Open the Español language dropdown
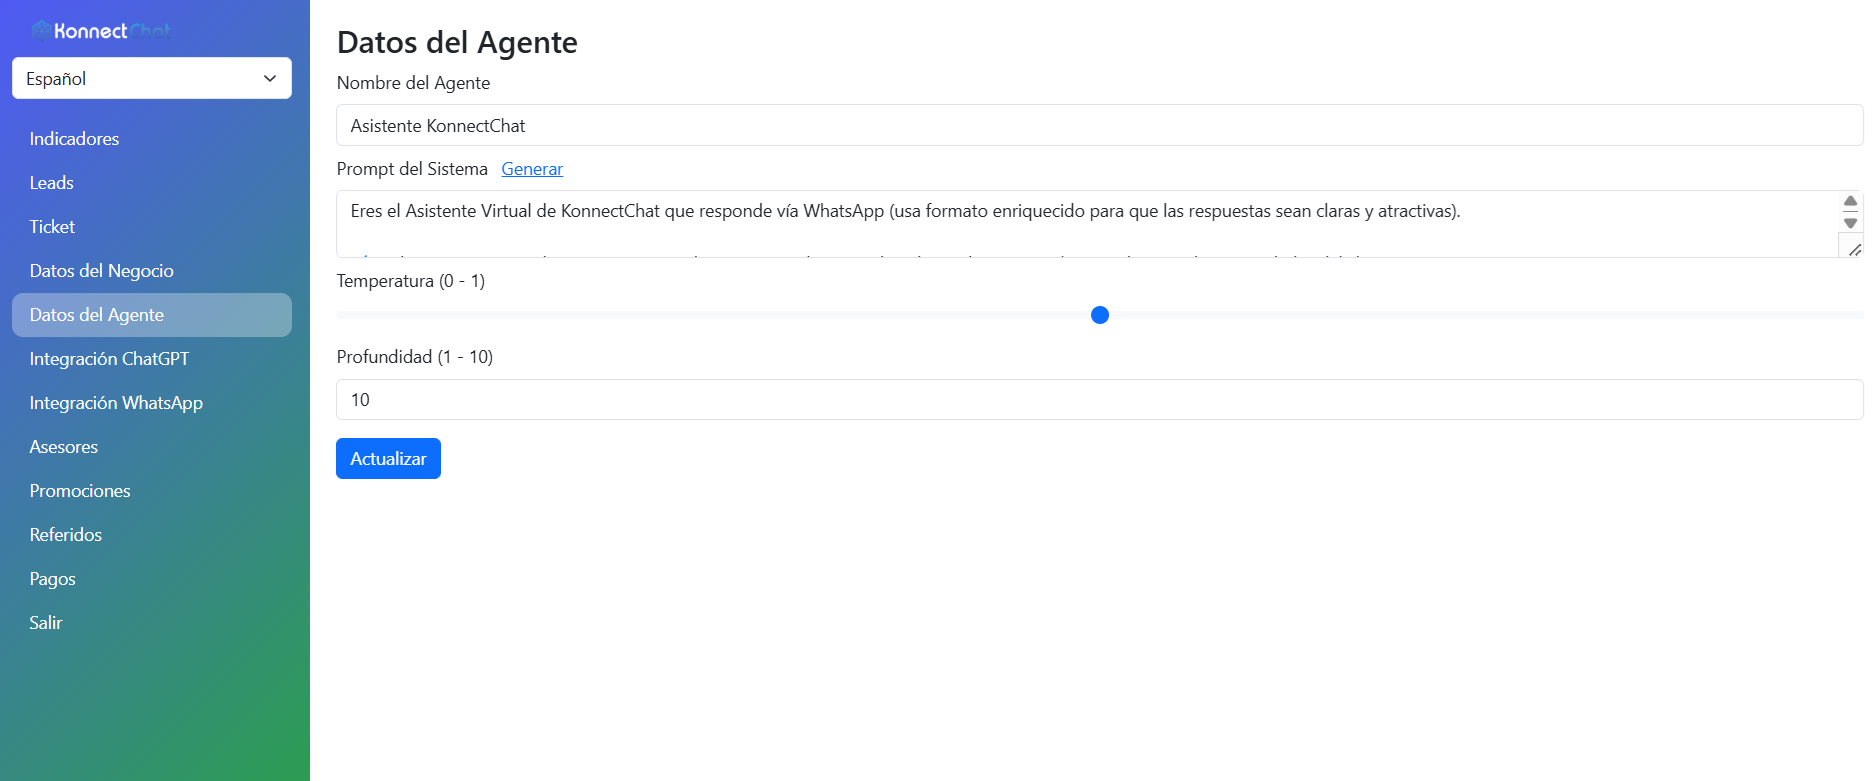 click(152, 78)
